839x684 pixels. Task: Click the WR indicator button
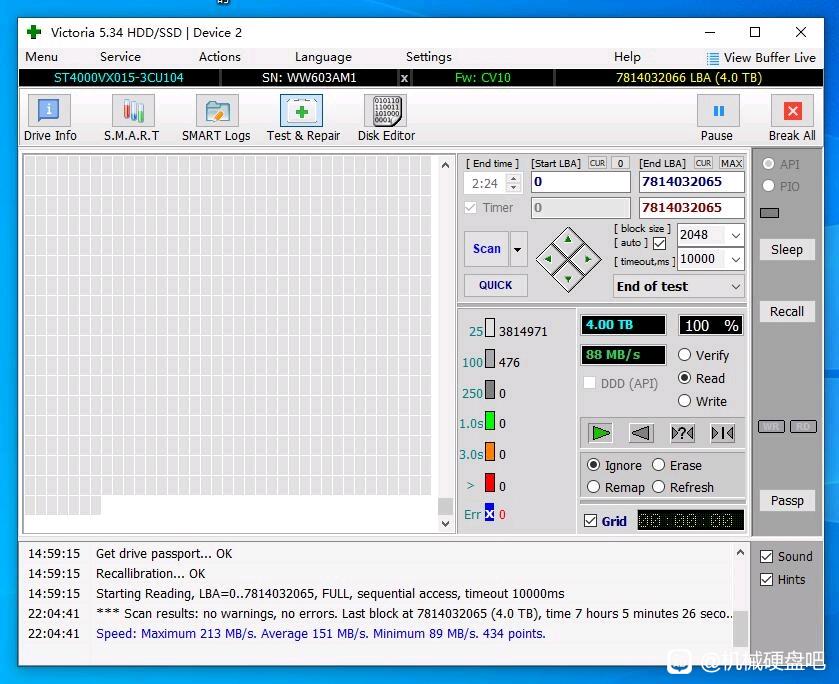tap(771, 427)
